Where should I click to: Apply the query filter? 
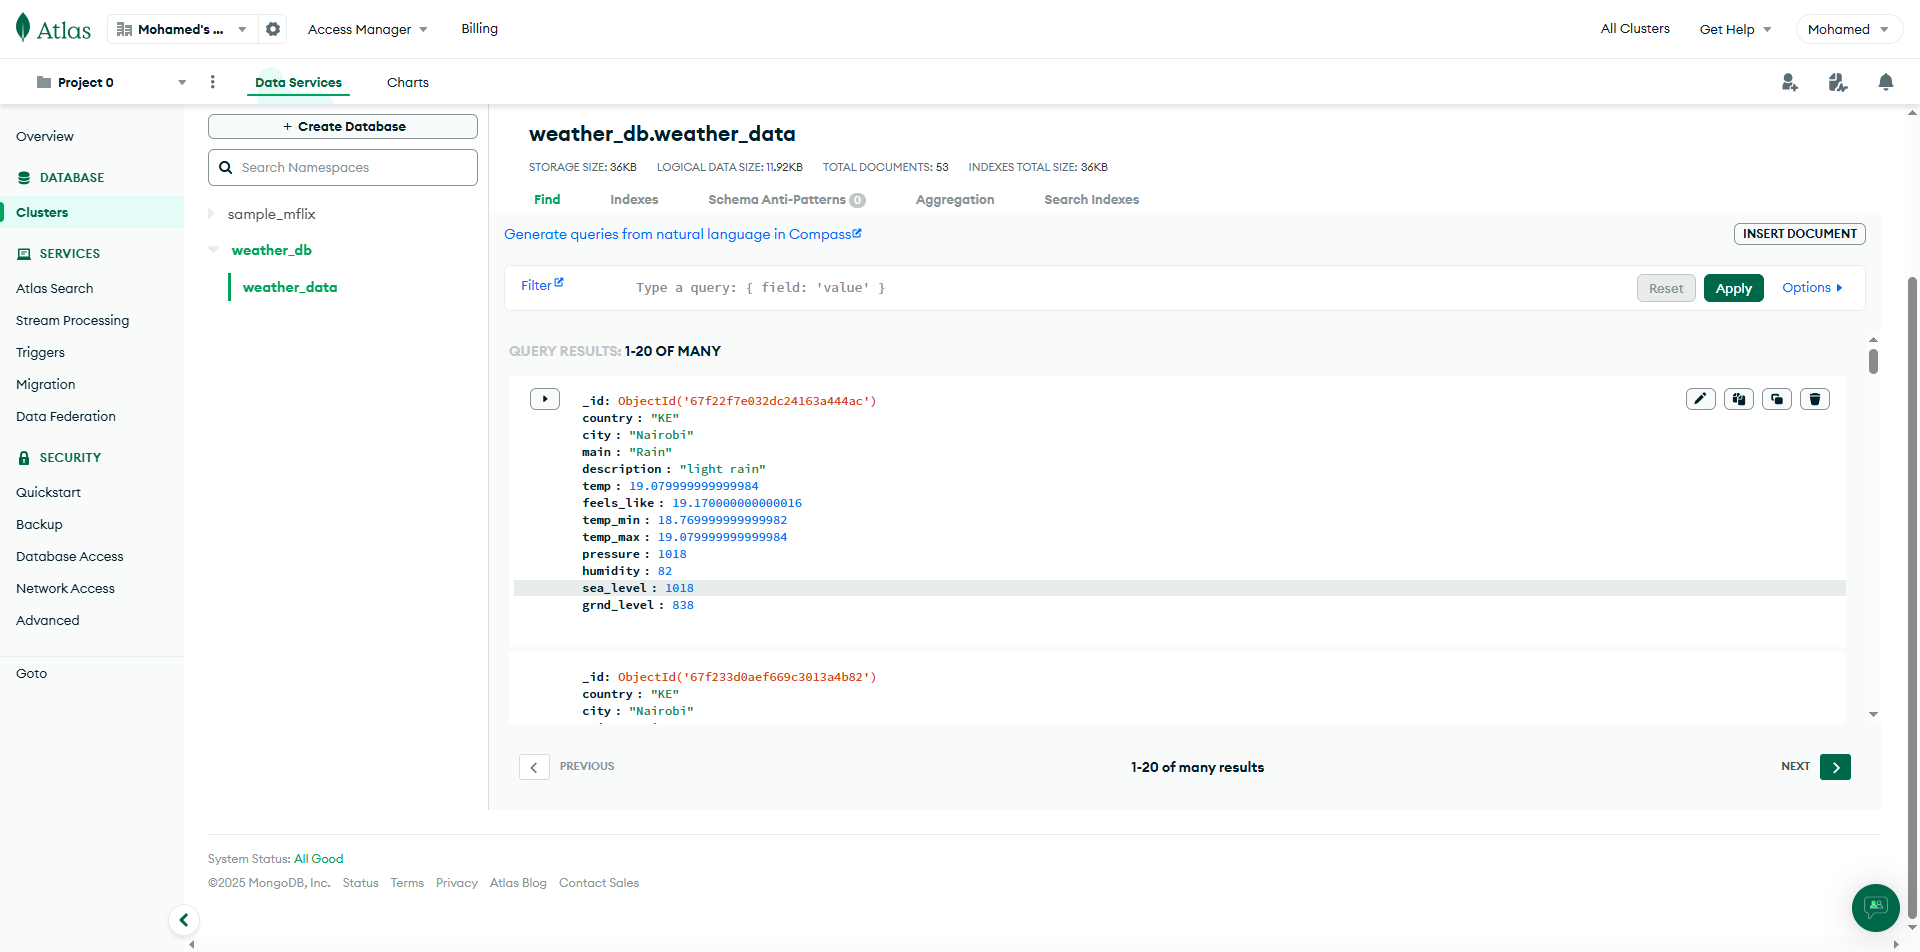[1733, 288]
